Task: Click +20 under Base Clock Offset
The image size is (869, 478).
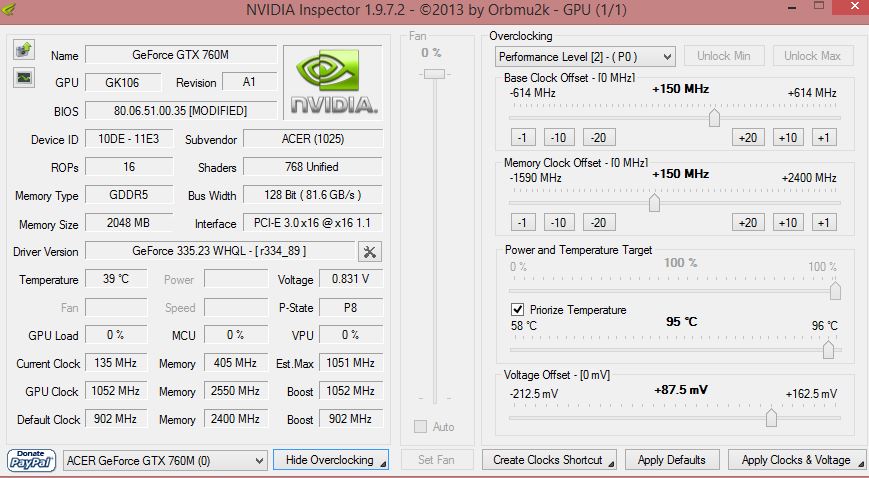Action: coord(748,138)
